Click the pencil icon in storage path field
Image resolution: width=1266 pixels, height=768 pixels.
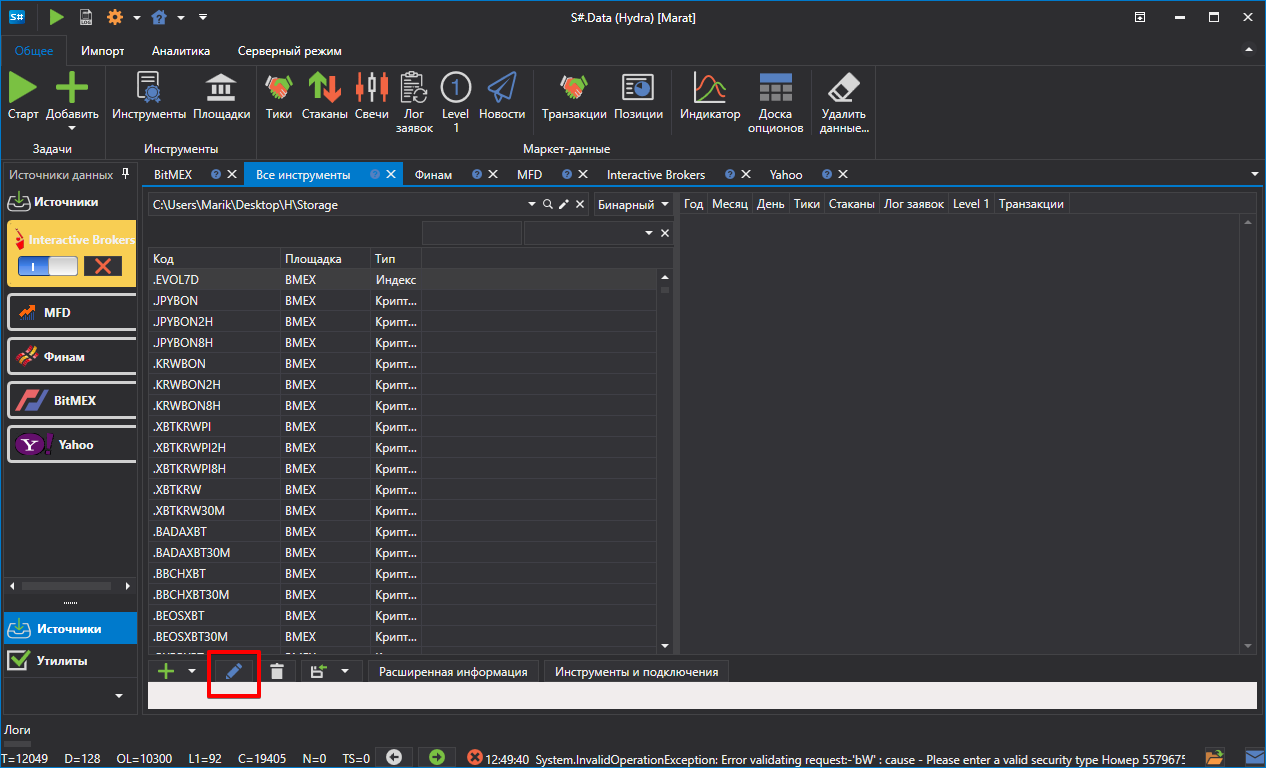(x=563, y=204)
